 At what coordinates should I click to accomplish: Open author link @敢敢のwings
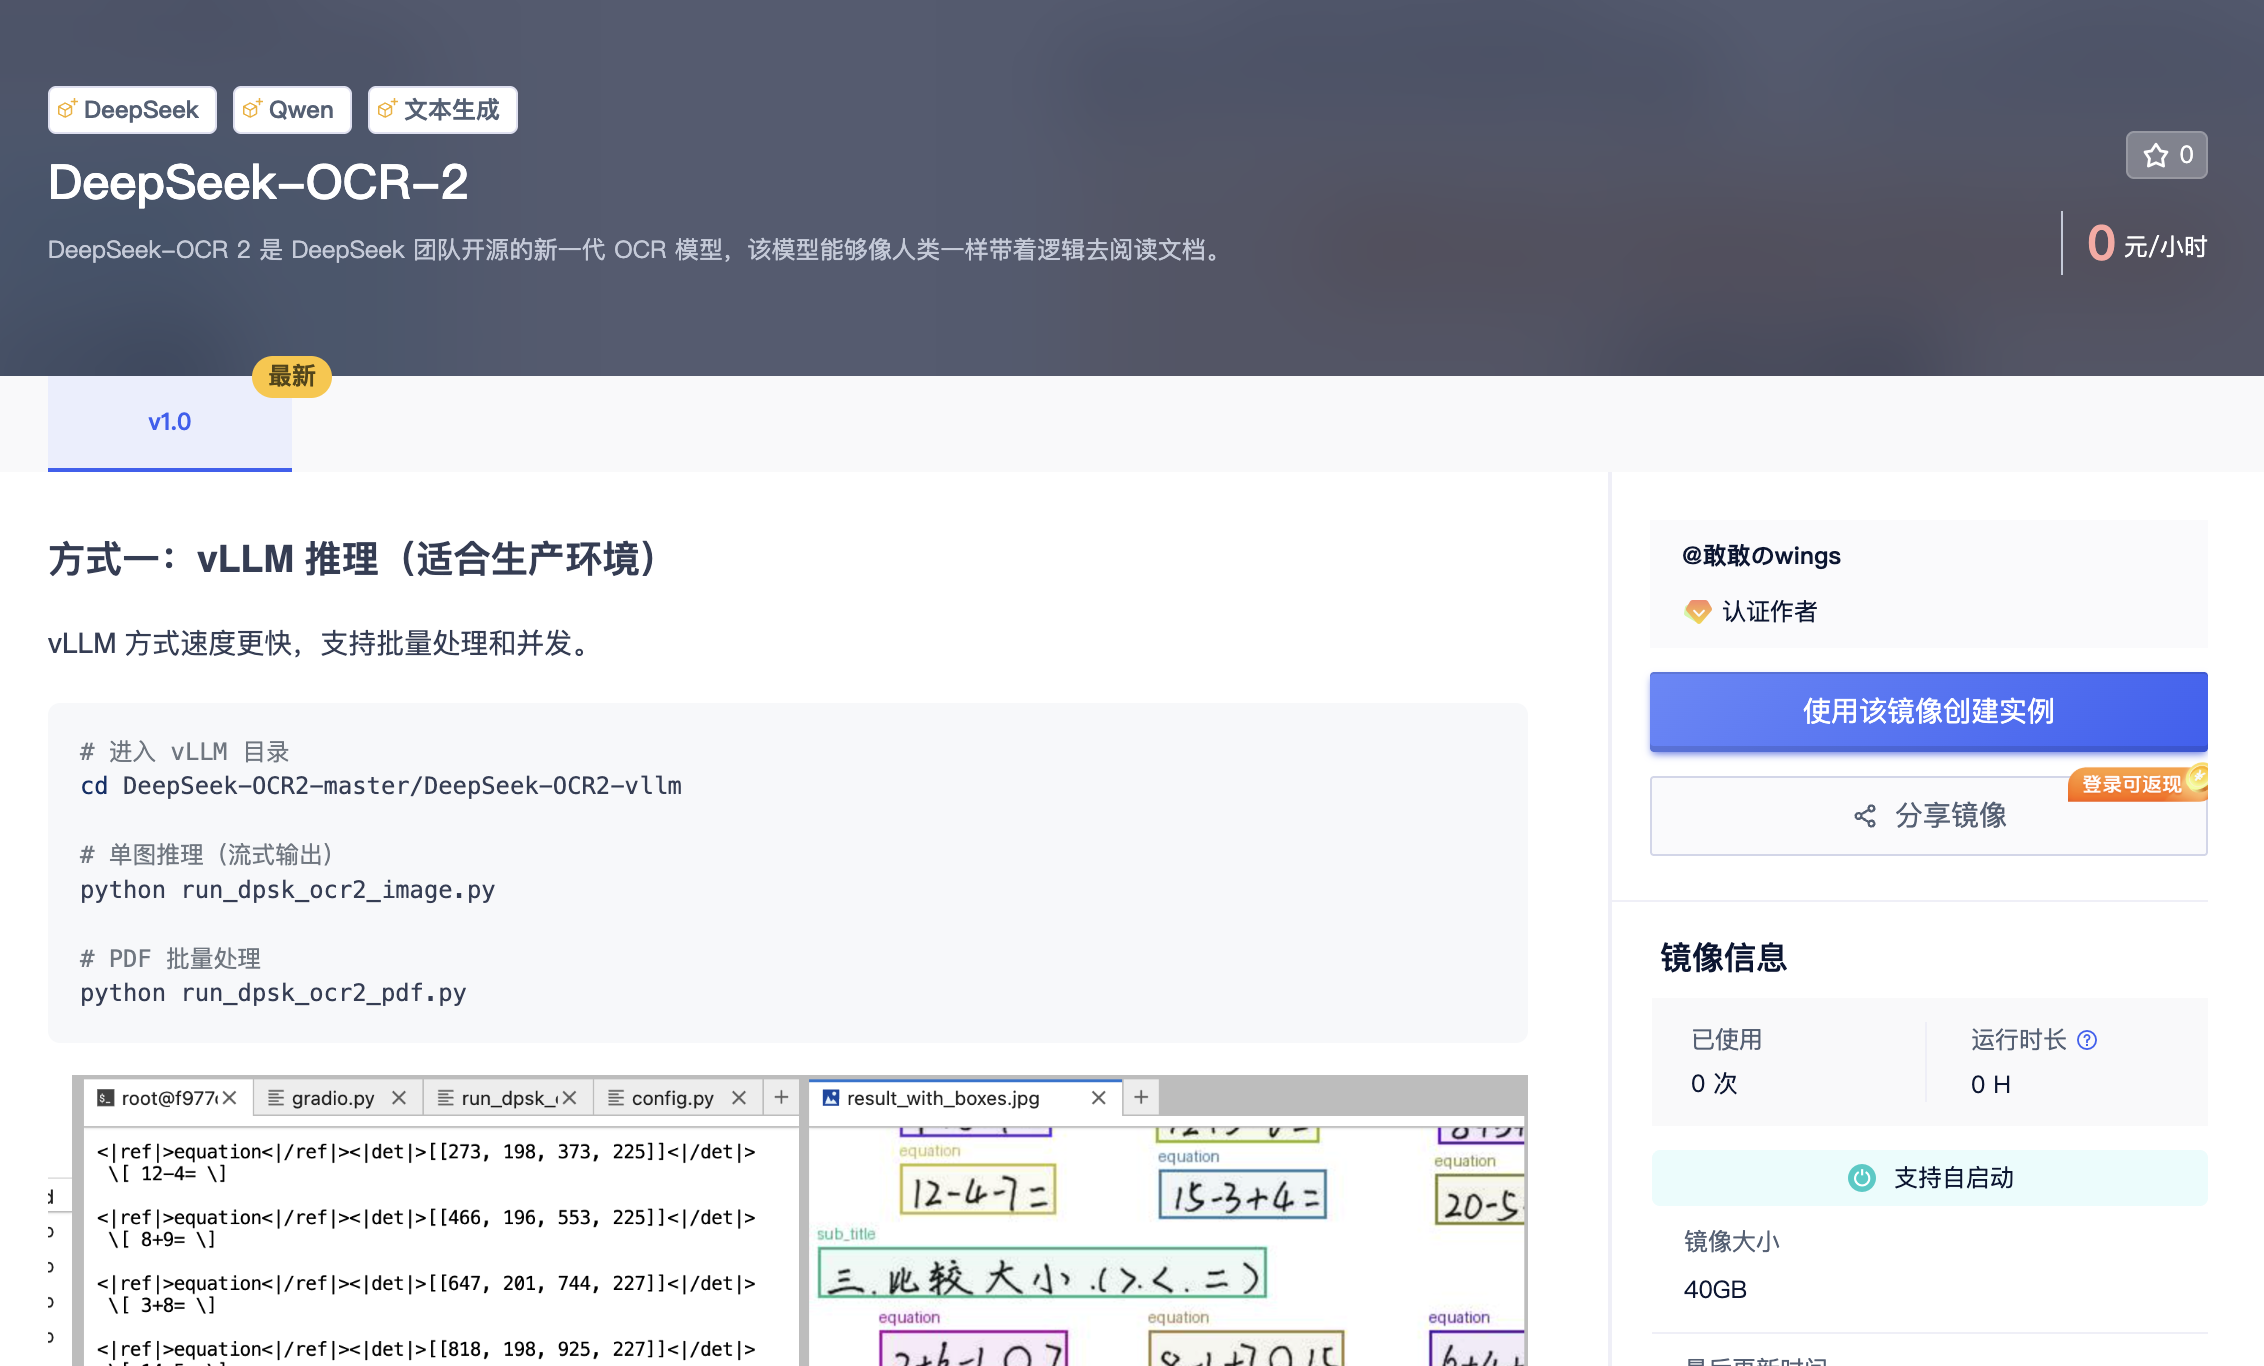pos(1761,556)
